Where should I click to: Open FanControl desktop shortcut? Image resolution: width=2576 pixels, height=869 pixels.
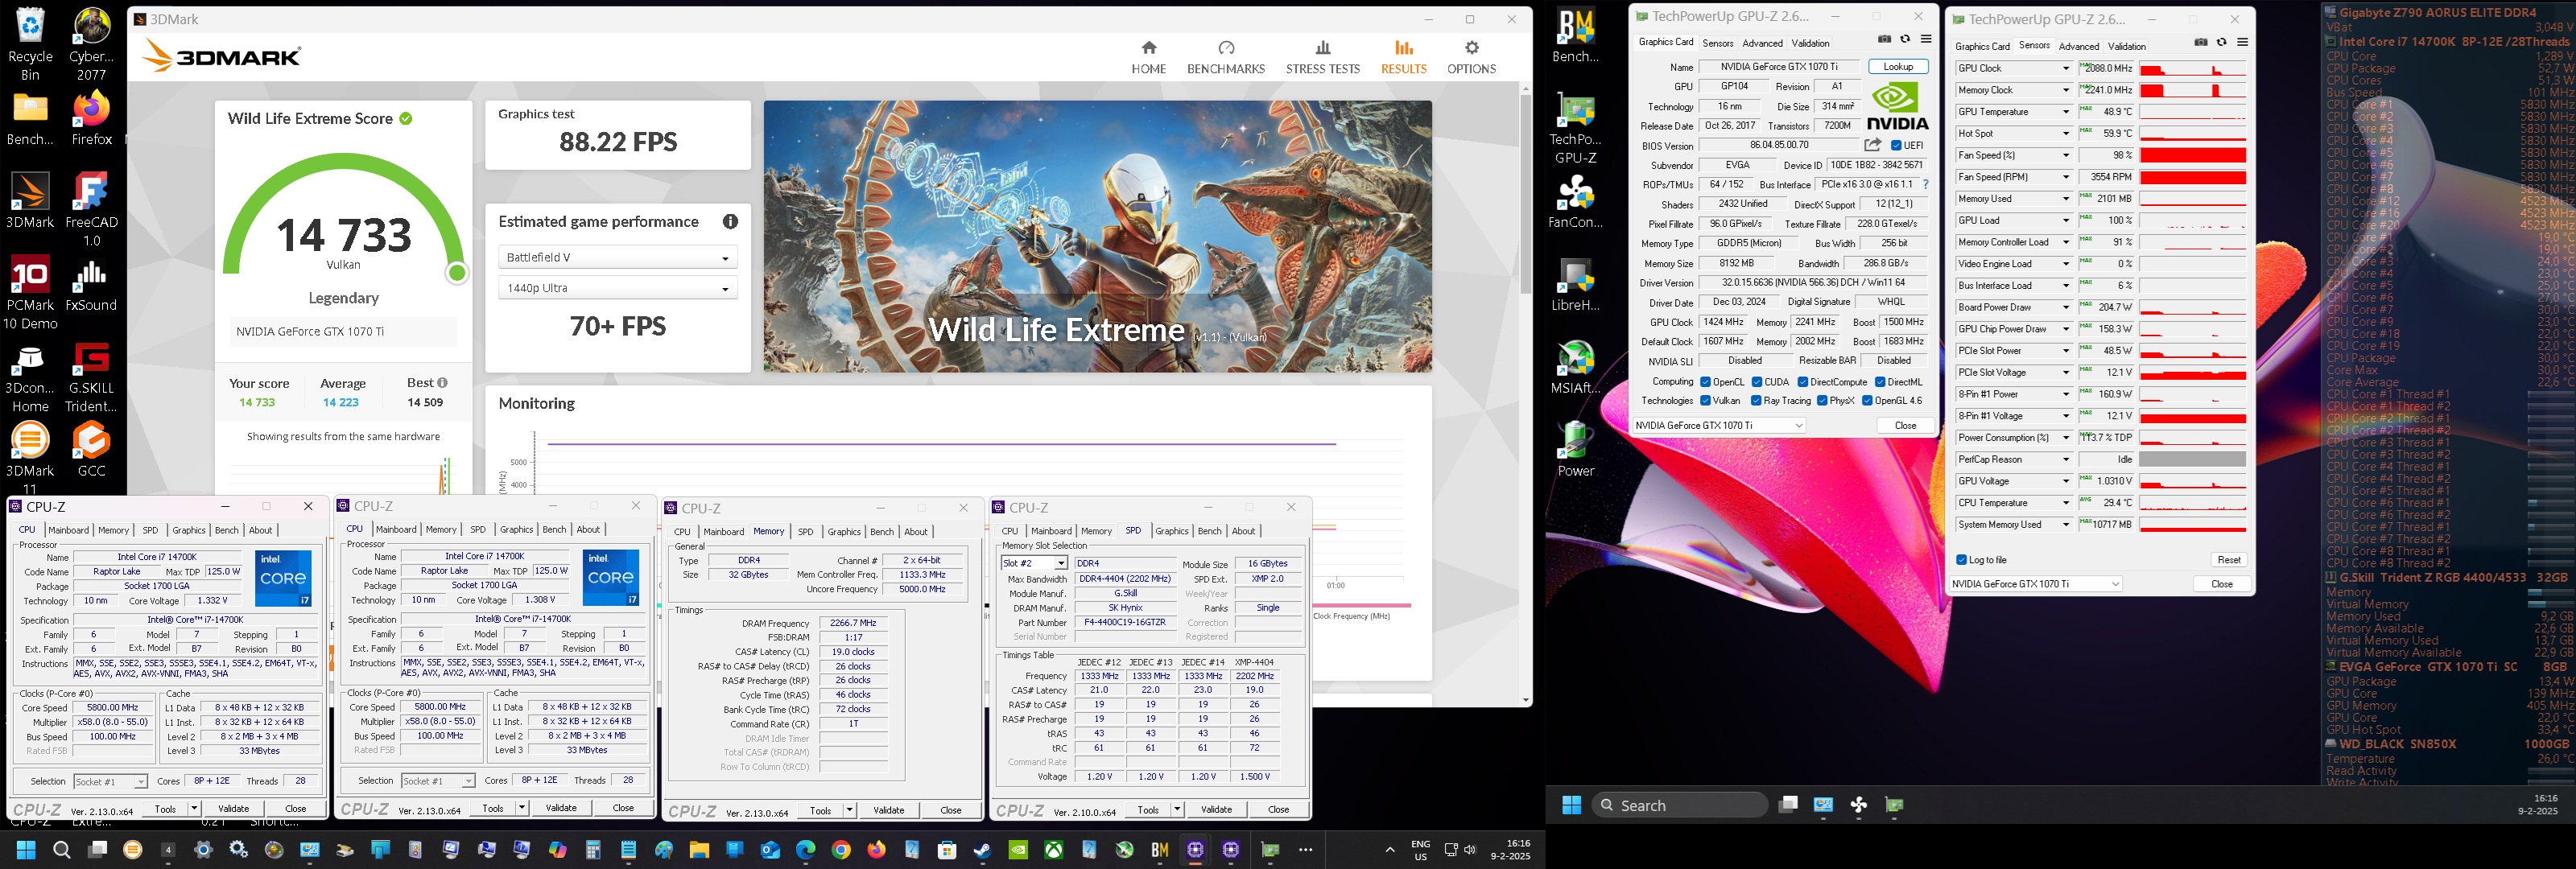[x=1576, y=201]
